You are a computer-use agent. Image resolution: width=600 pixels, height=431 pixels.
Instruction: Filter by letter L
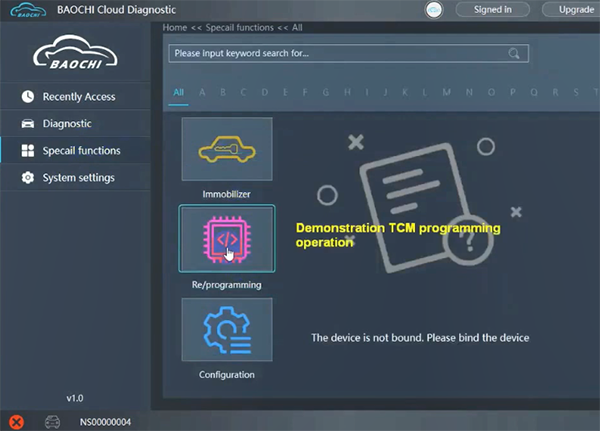[x=424, y=92]
